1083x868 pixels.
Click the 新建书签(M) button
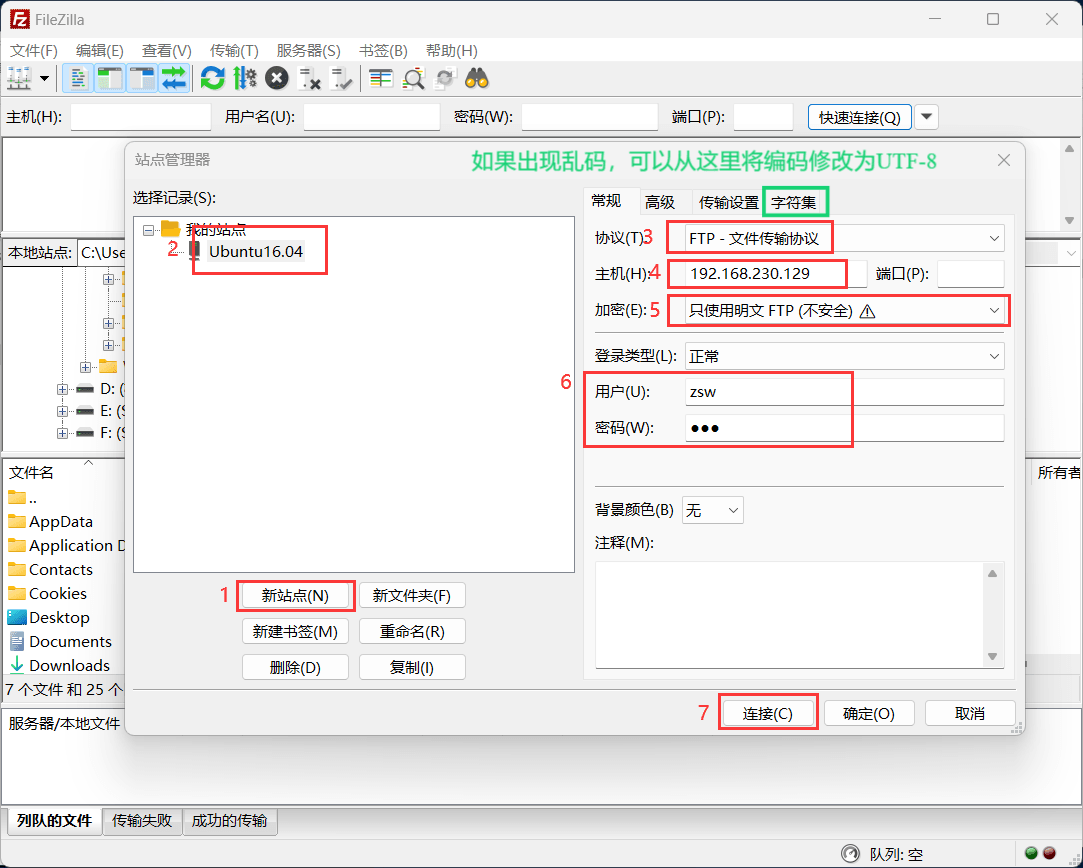pyautogui.click(x=296, y=631)
